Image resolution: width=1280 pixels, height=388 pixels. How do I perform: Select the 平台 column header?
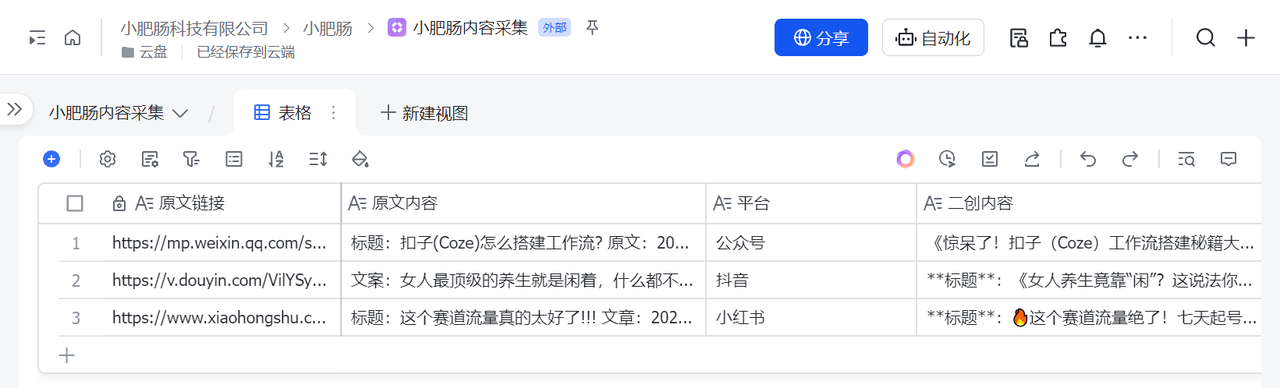[811, 204]
